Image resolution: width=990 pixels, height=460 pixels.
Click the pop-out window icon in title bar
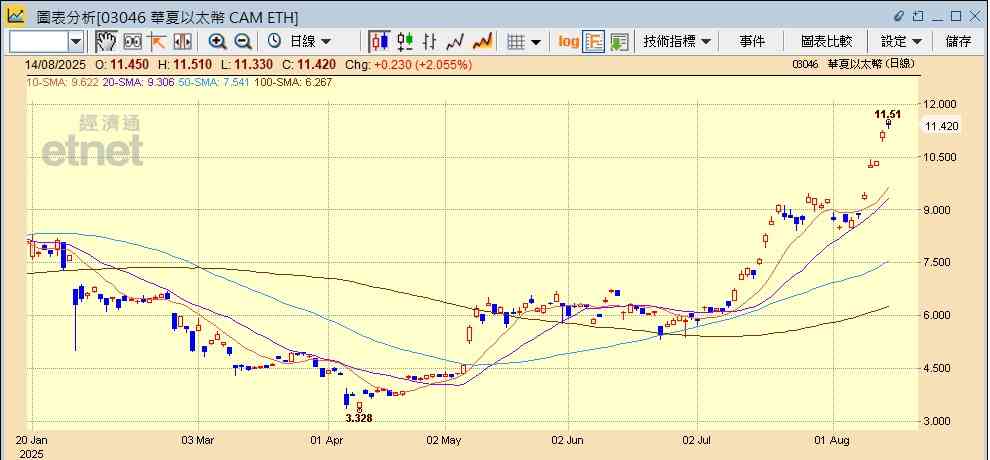[x=919, y=16]
